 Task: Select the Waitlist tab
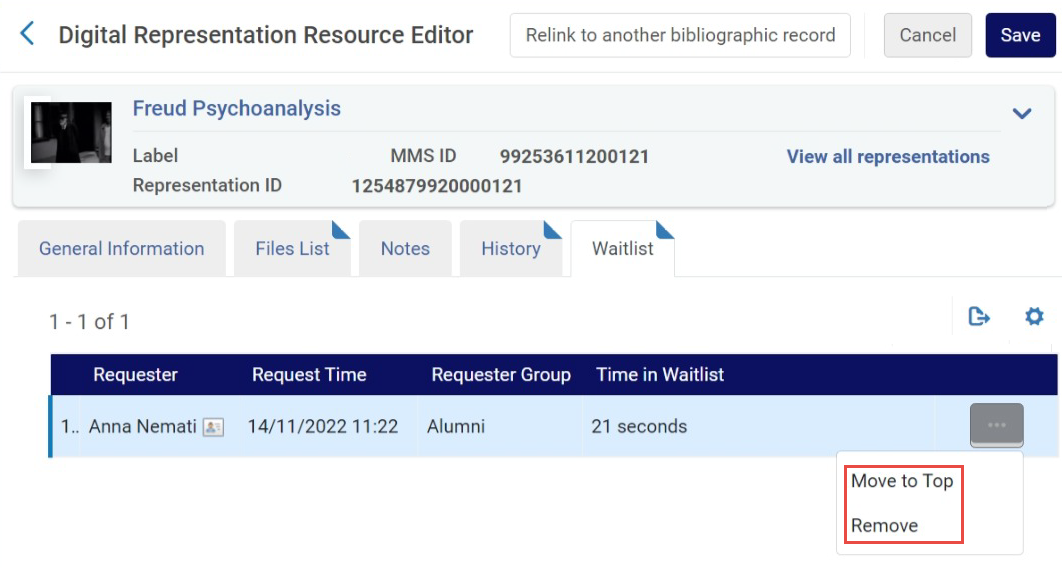622,248
